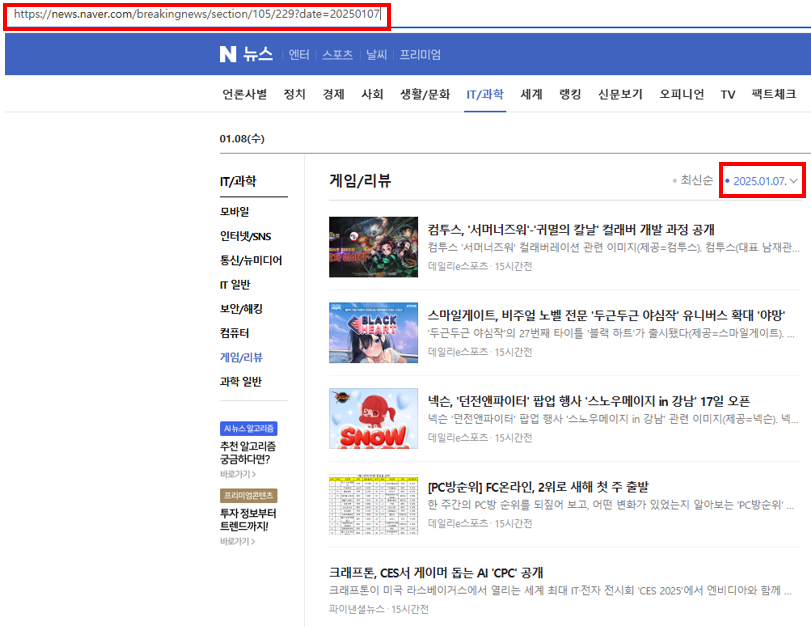Open IT 일반 sidebar category
The height and width of the screenshot is (627, 811).
click(x=235, y=285)
